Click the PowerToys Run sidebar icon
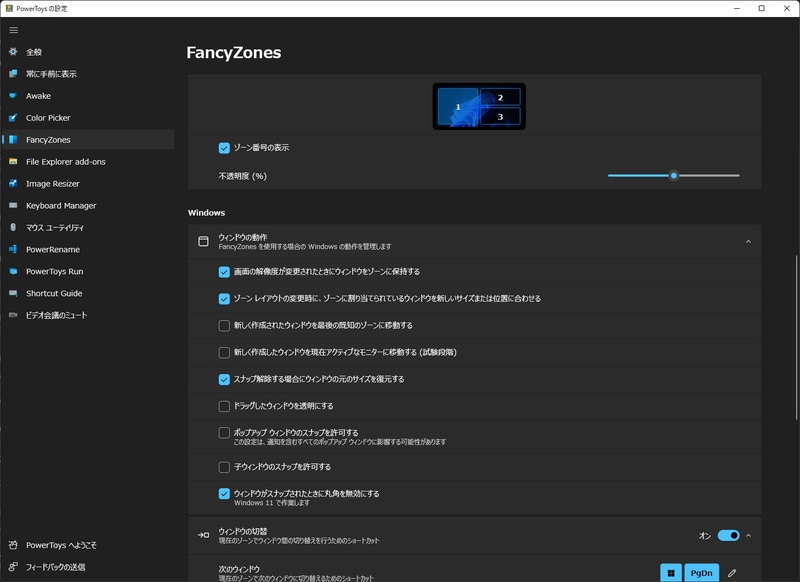This screenshot has height=582, width=800. [x=14, y=271]
